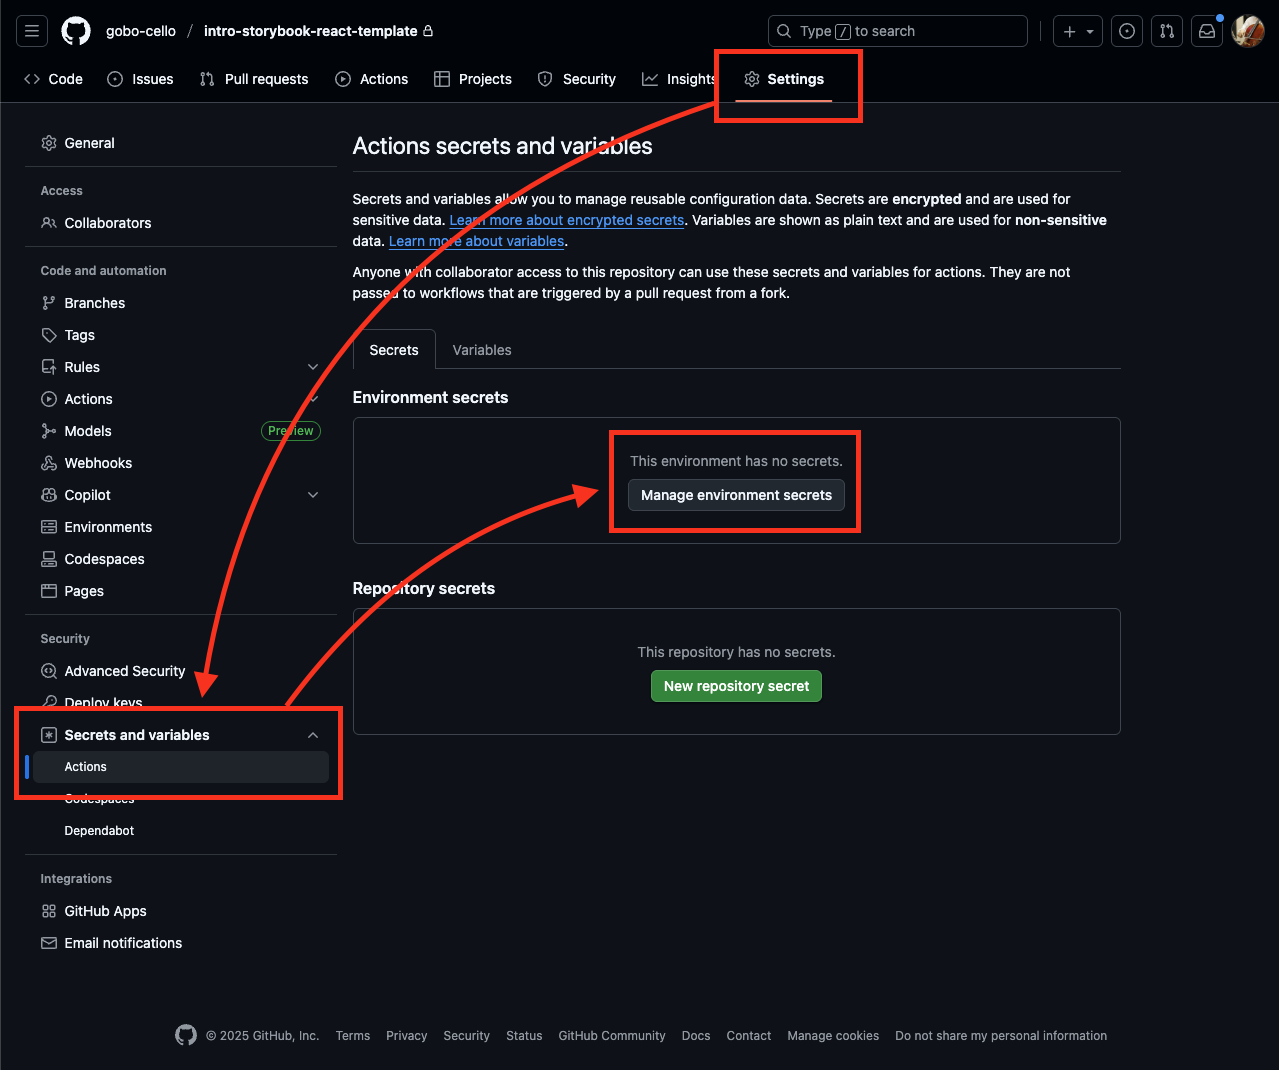The width and height of the screenshot is (1279, 1070).
Task: Switch to the Variables tab
Action: pyautogui.click(x=482, y=350)
